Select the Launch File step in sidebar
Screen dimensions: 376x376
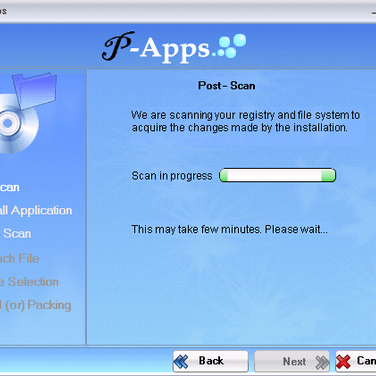coord(19,258)
